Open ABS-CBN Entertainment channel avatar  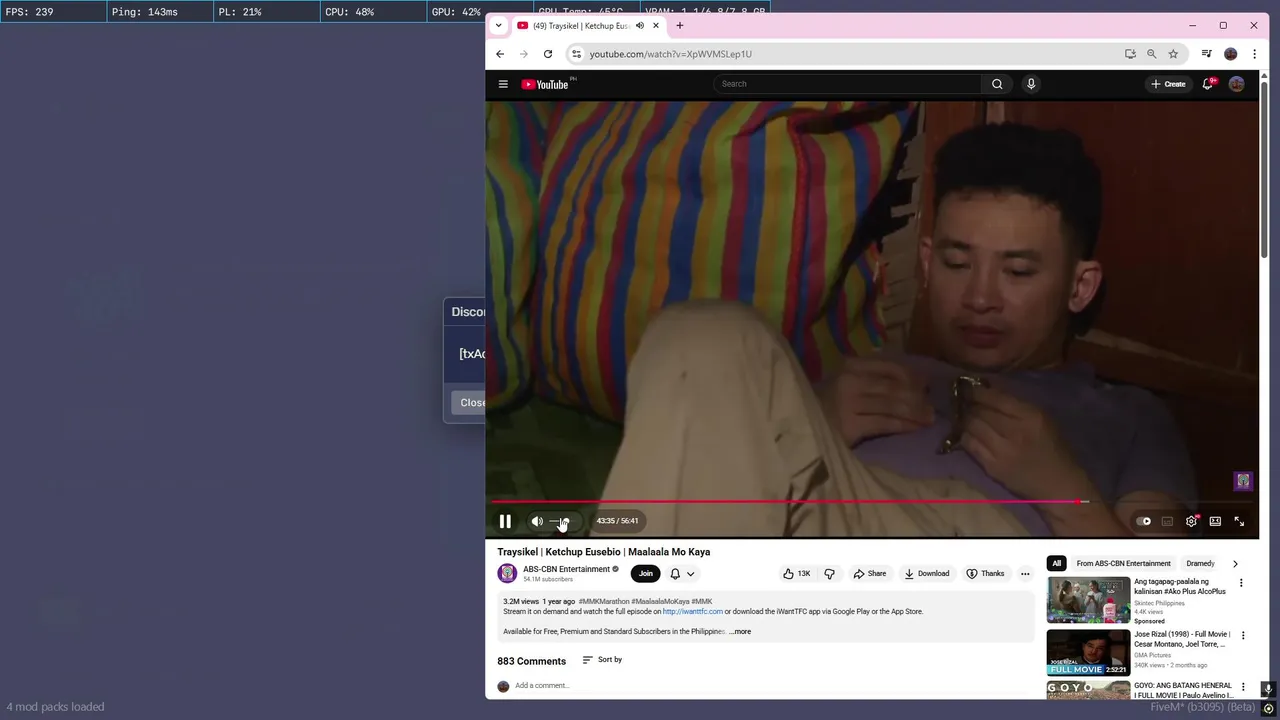click(507, 573)
